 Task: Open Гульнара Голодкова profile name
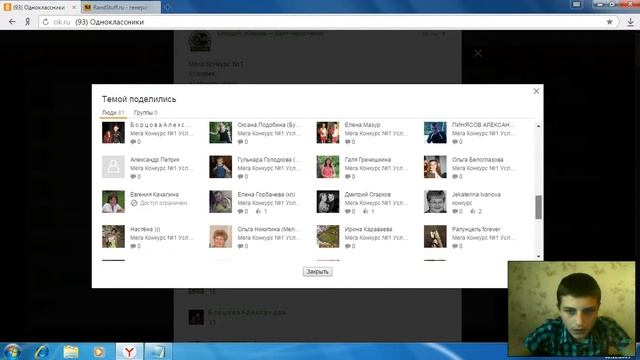[269, 160]
